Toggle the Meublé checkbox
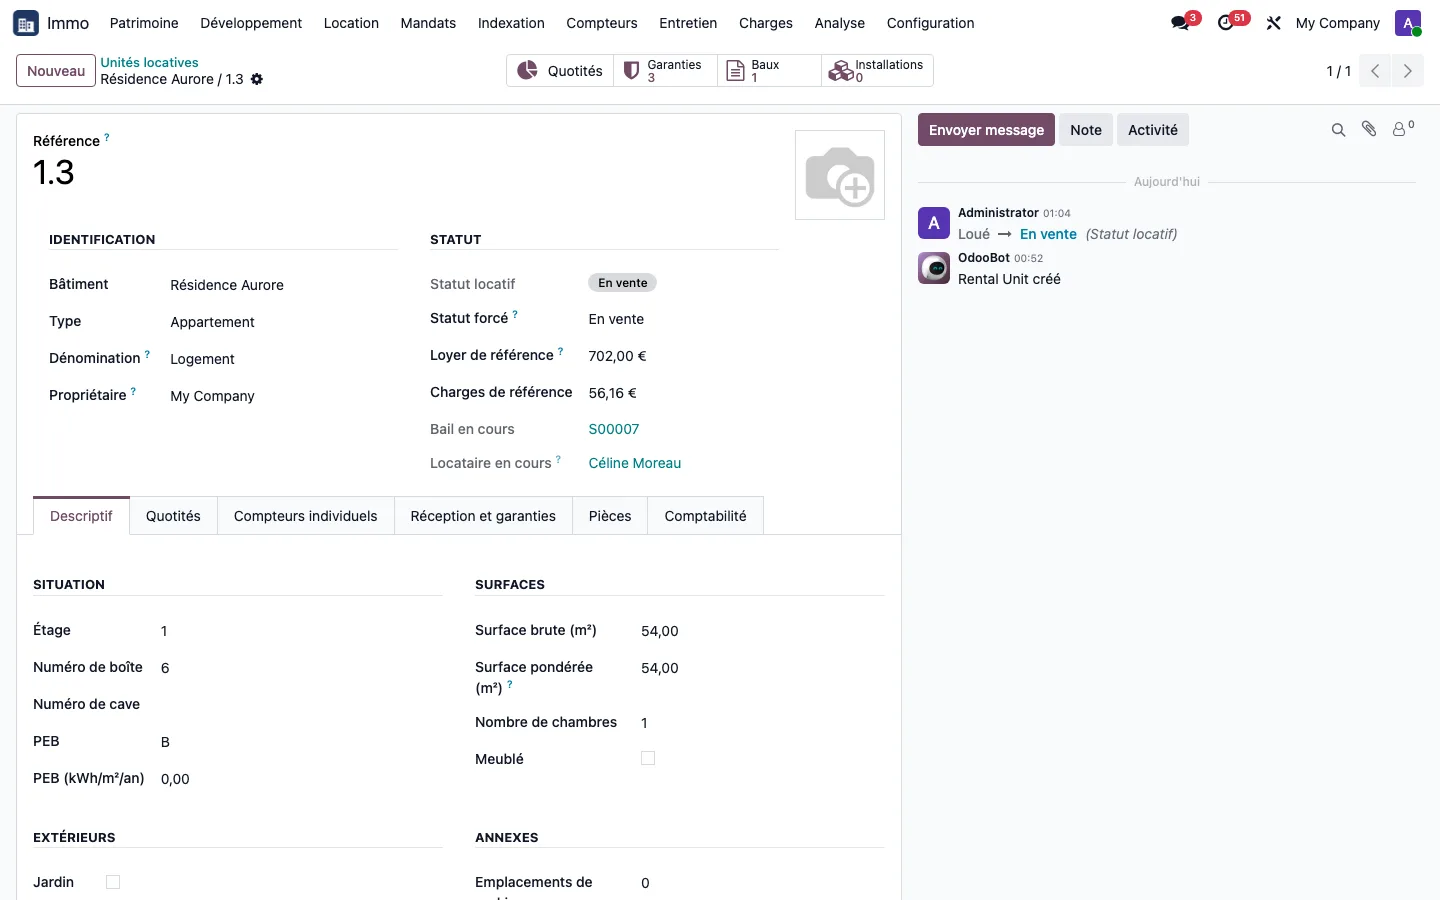 (648, 758)
